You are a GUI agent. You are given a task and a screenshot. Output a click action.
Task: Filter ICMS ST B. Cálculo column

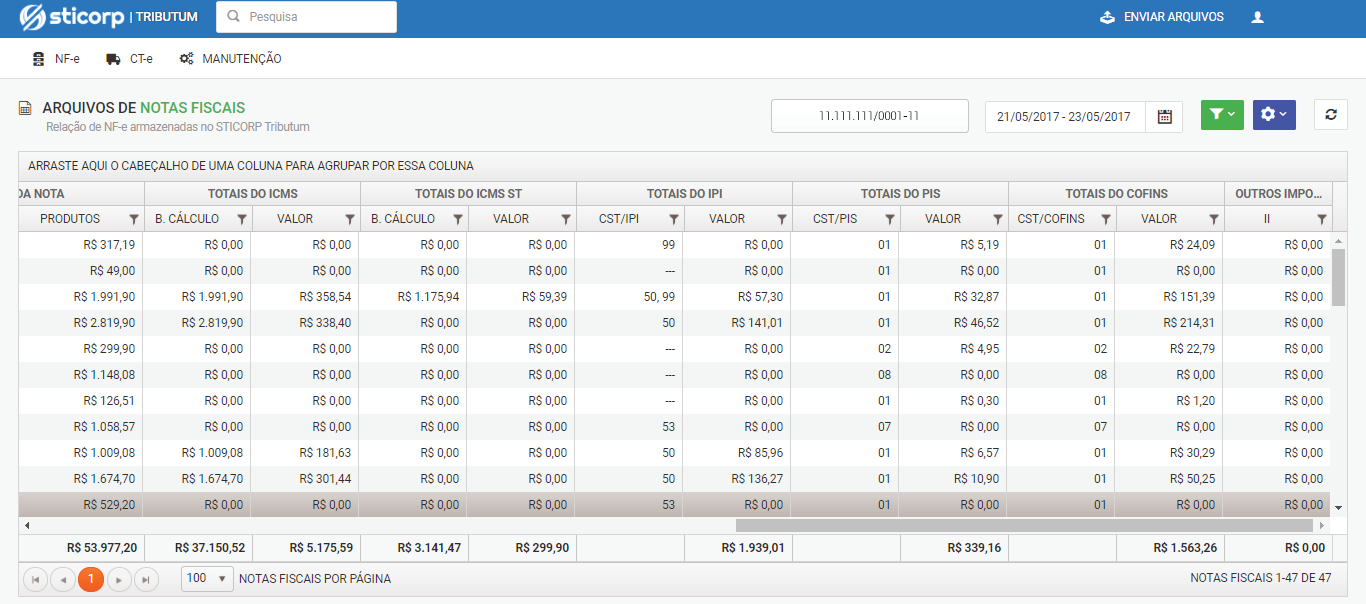coord(458,219)
